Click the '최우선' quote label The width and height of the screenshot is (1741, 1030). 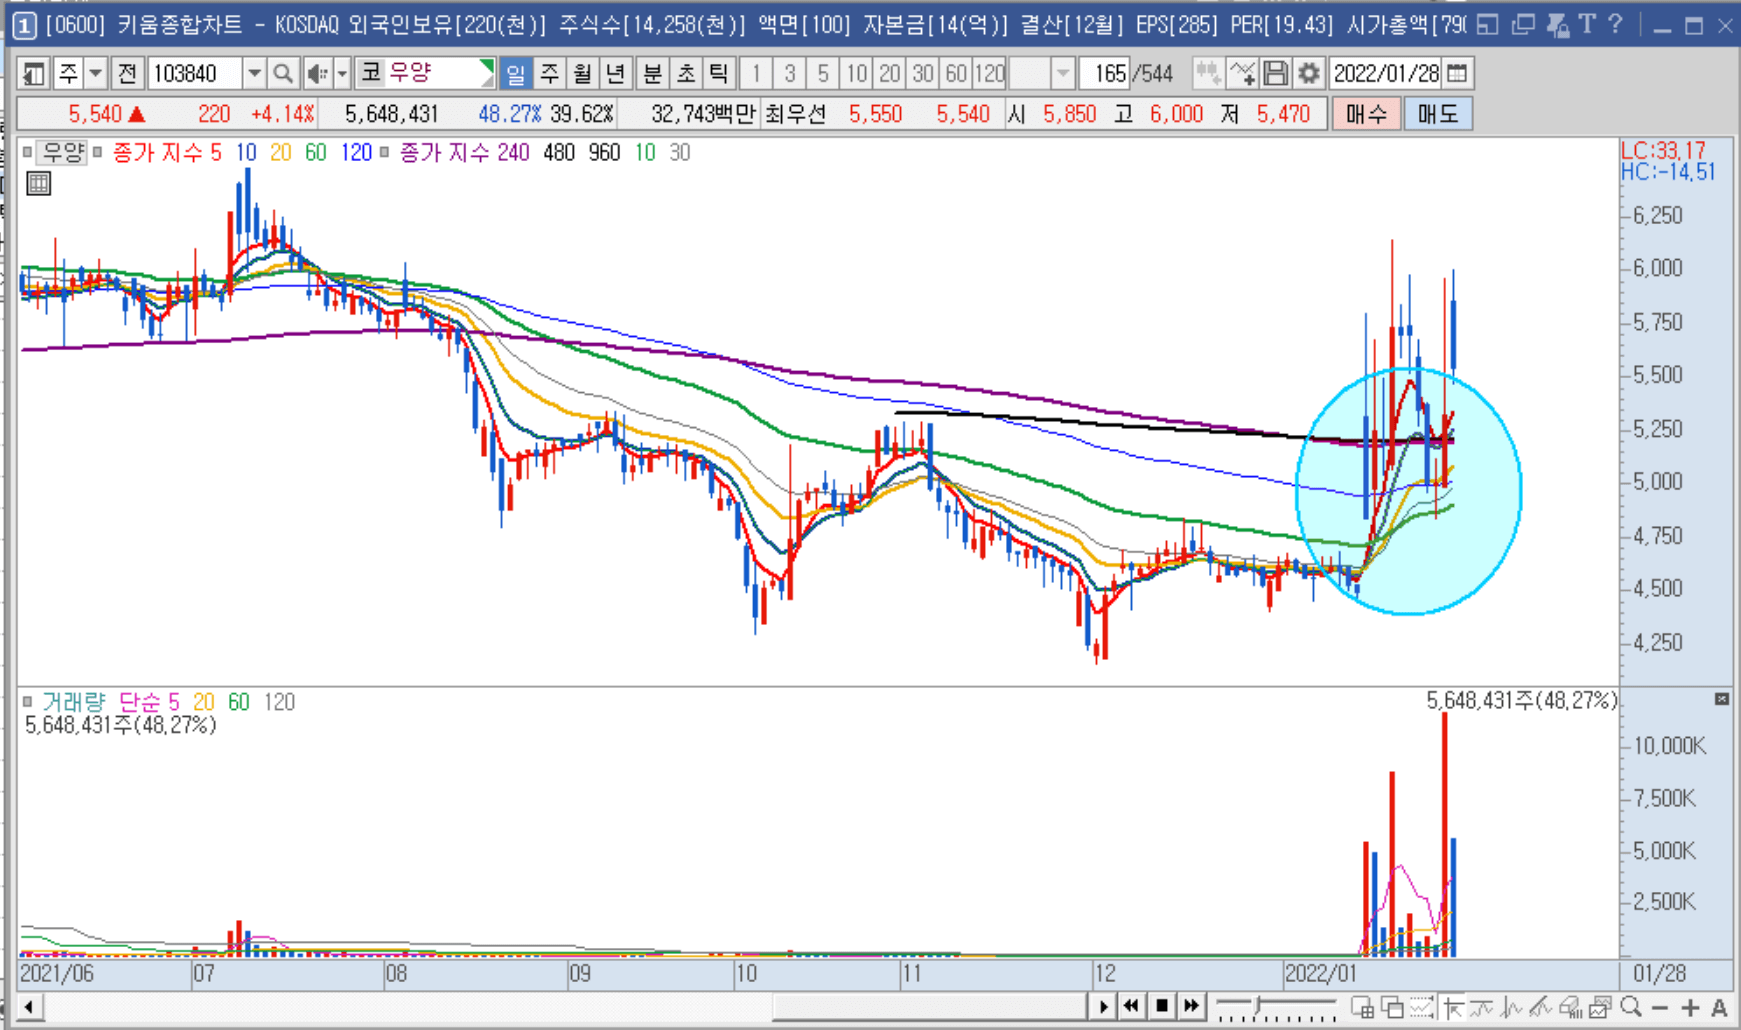click(x=795, y=114)
